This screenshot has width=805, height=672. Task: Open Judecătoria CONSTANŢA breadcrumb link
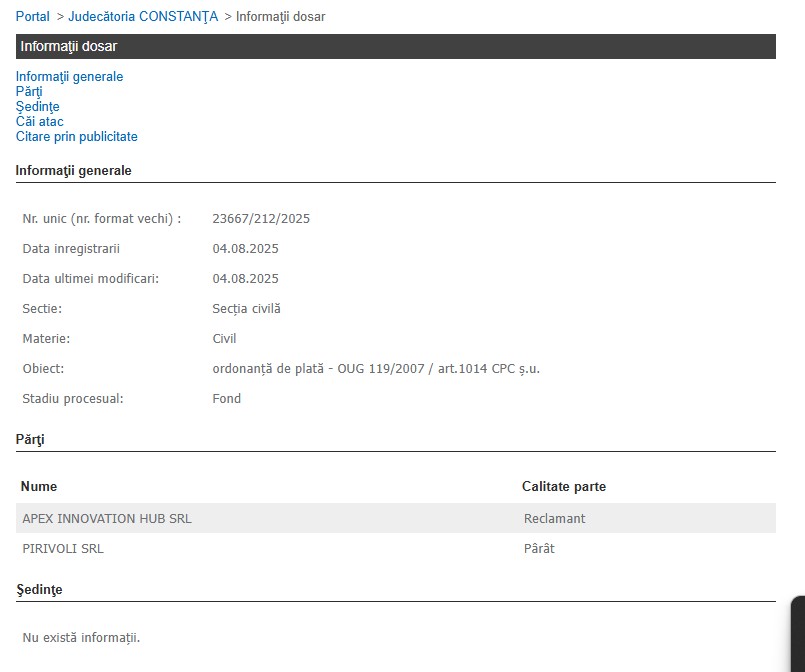(x=143, y=16)
